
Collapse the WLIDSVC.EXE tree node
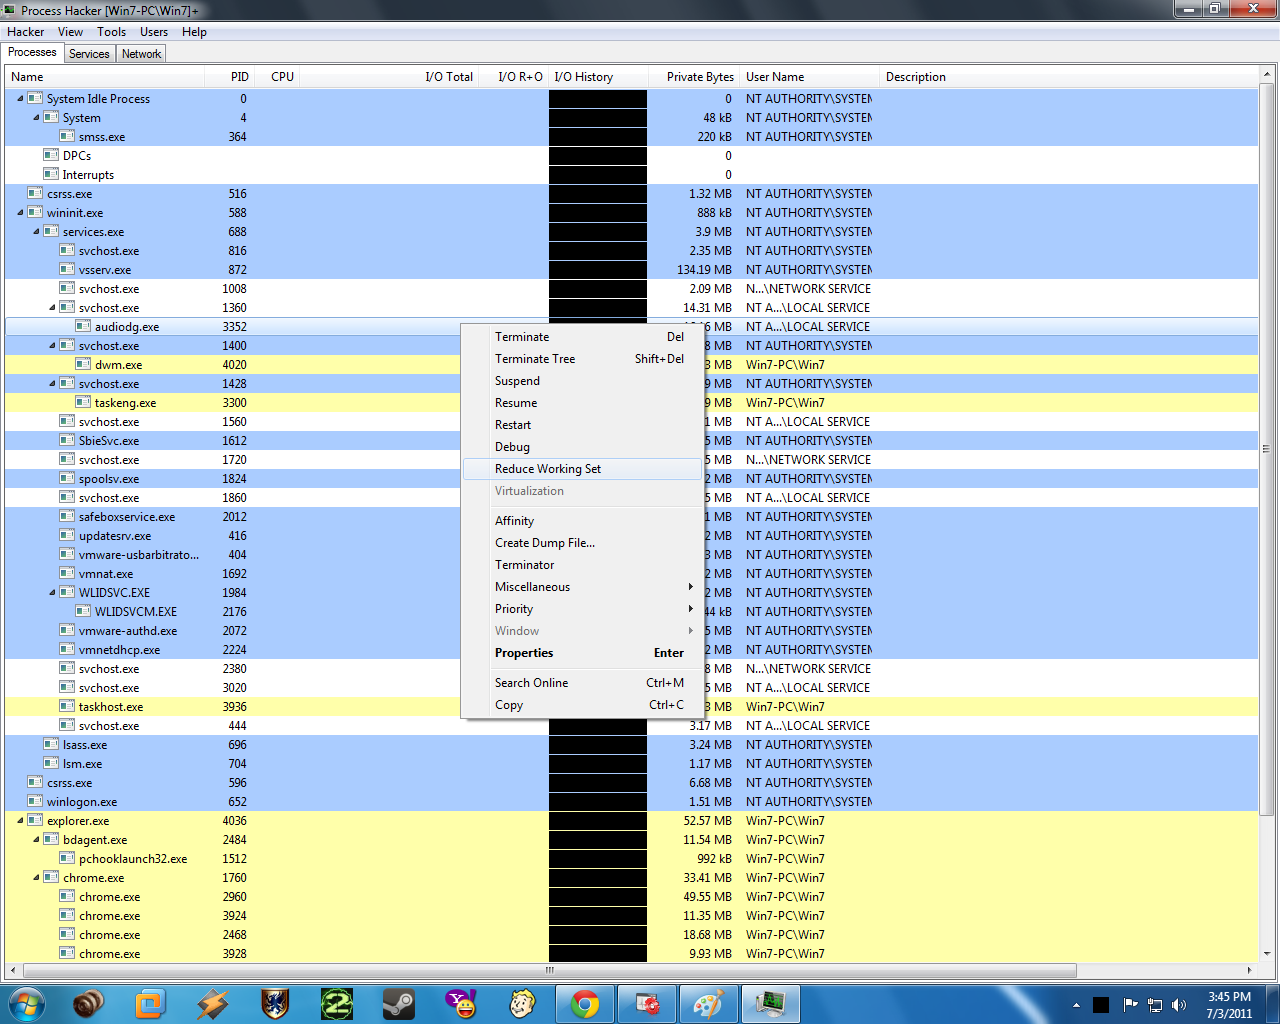(52, 593)
